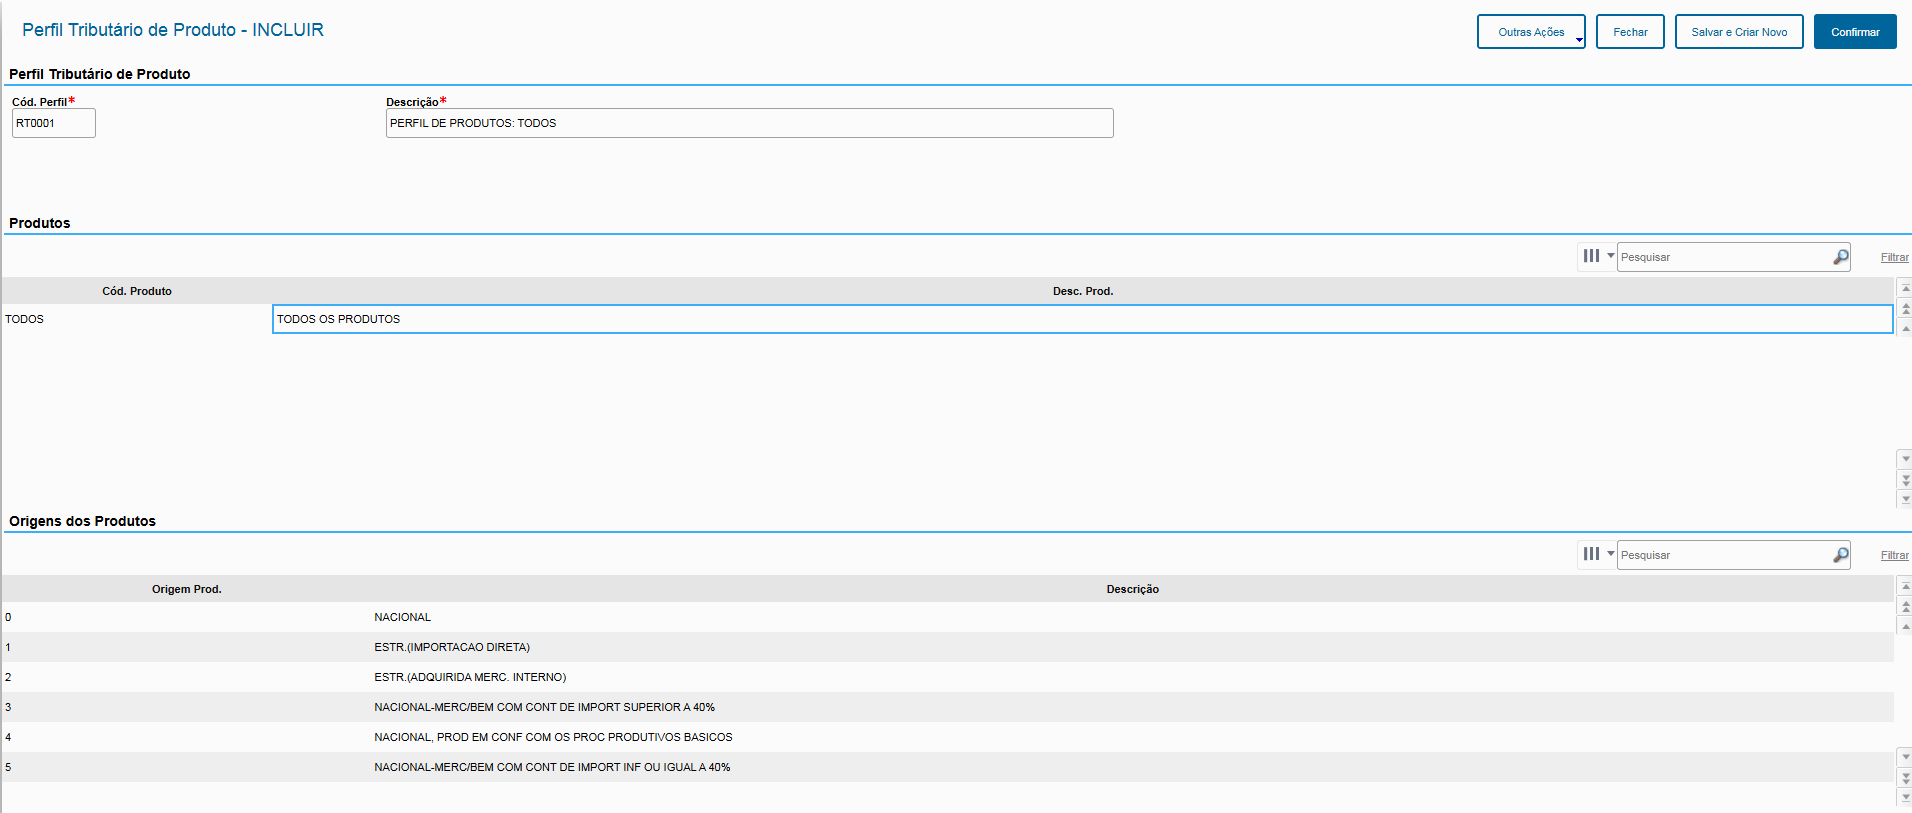This screenshot has height=813, width=1912.
Task: Close the form with Fechar
Action: pos(1629,32)
